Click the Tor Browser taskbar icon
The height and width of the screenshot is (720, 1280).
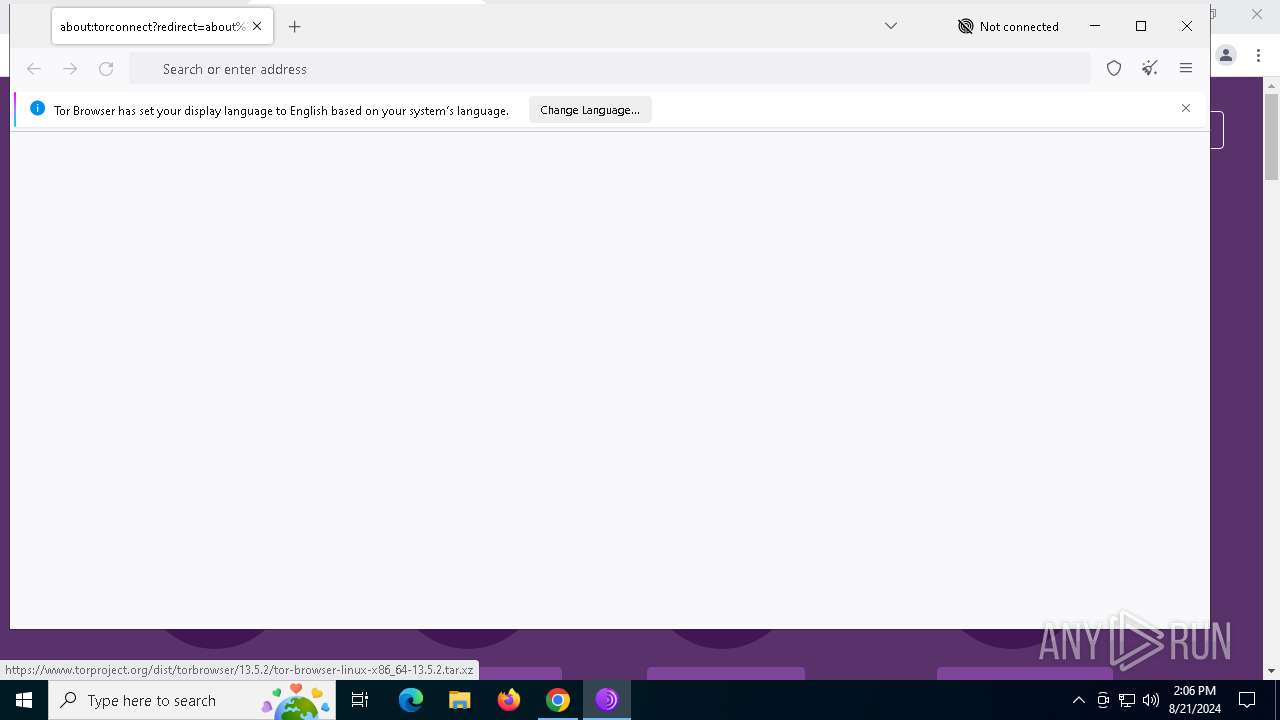(607, 700)
